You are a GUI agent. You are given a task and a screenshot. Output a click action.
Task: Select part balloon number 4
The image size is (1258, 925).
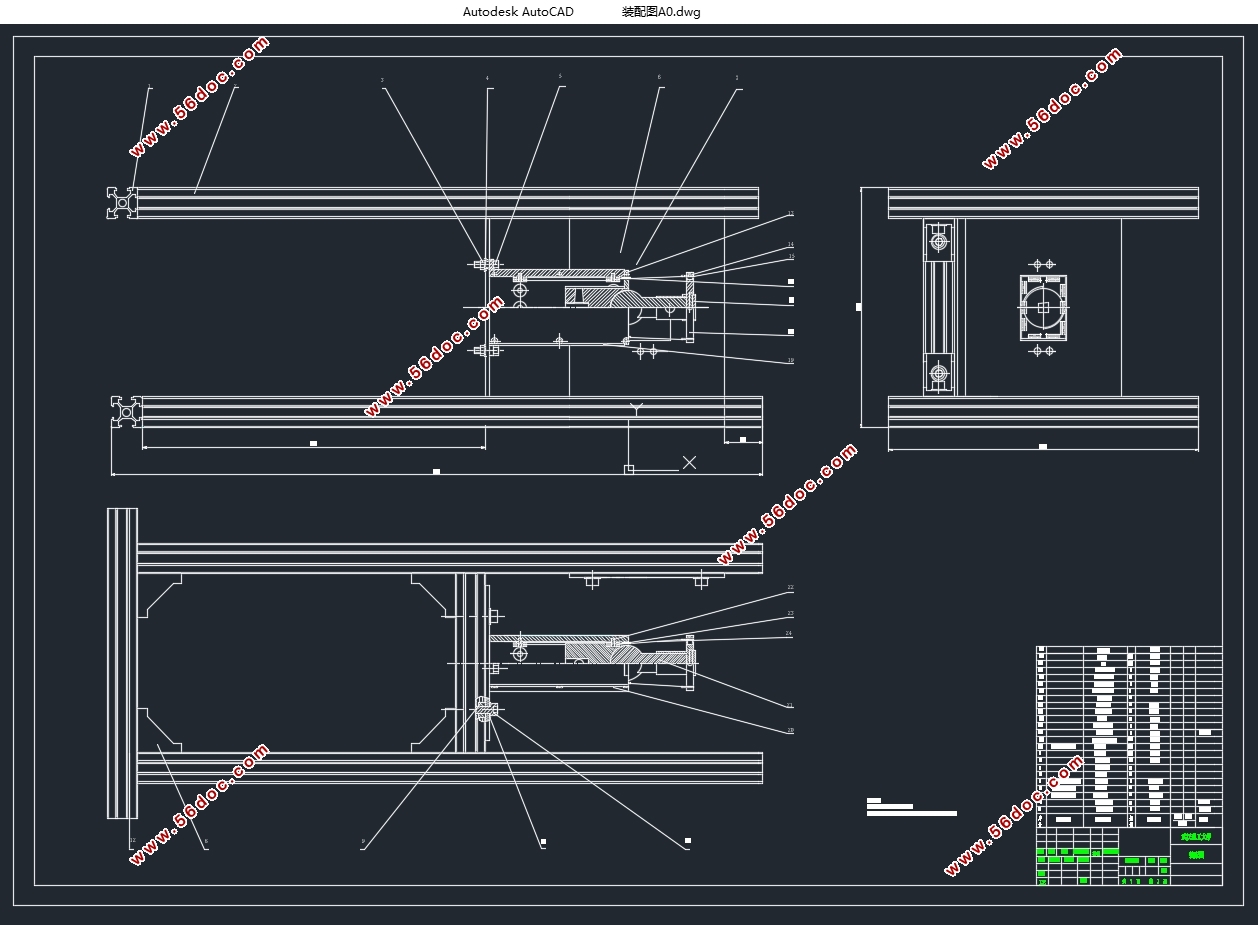coord(488,78)
